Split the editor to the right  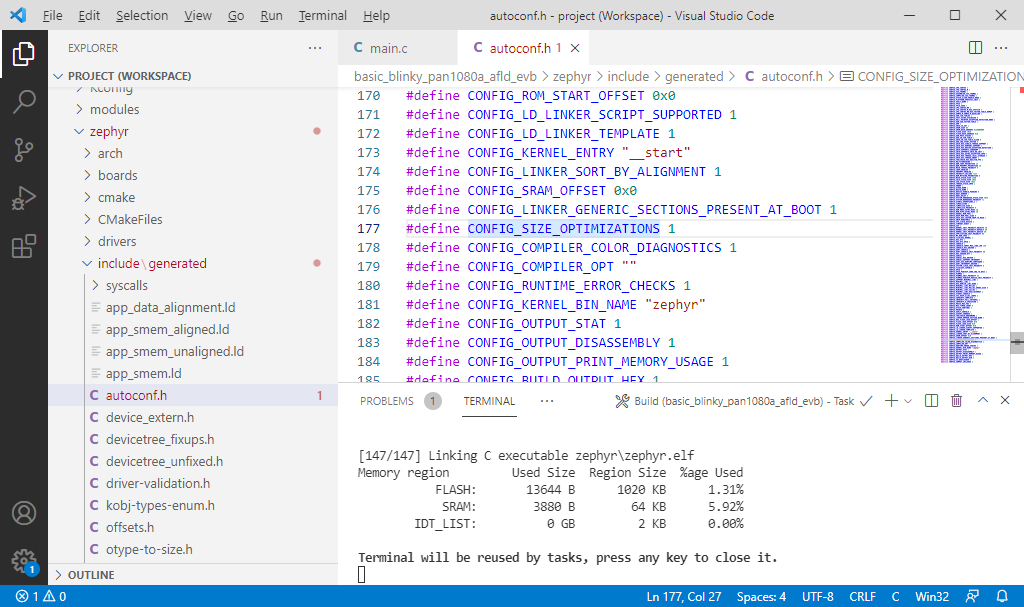pyautogui.click(x=975, y=48)
